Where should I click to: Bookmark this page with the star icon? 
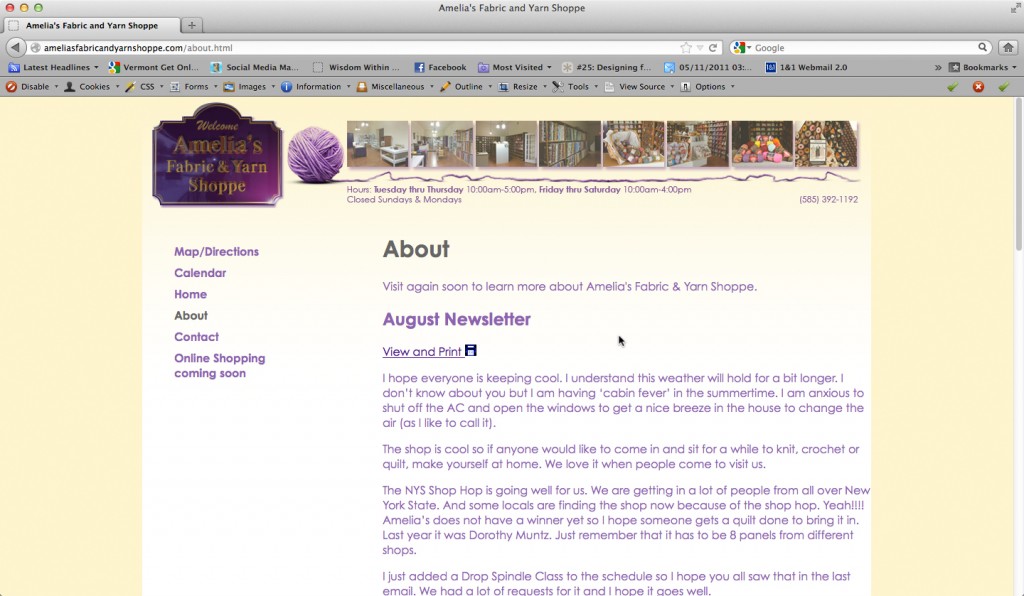point(686,48)
